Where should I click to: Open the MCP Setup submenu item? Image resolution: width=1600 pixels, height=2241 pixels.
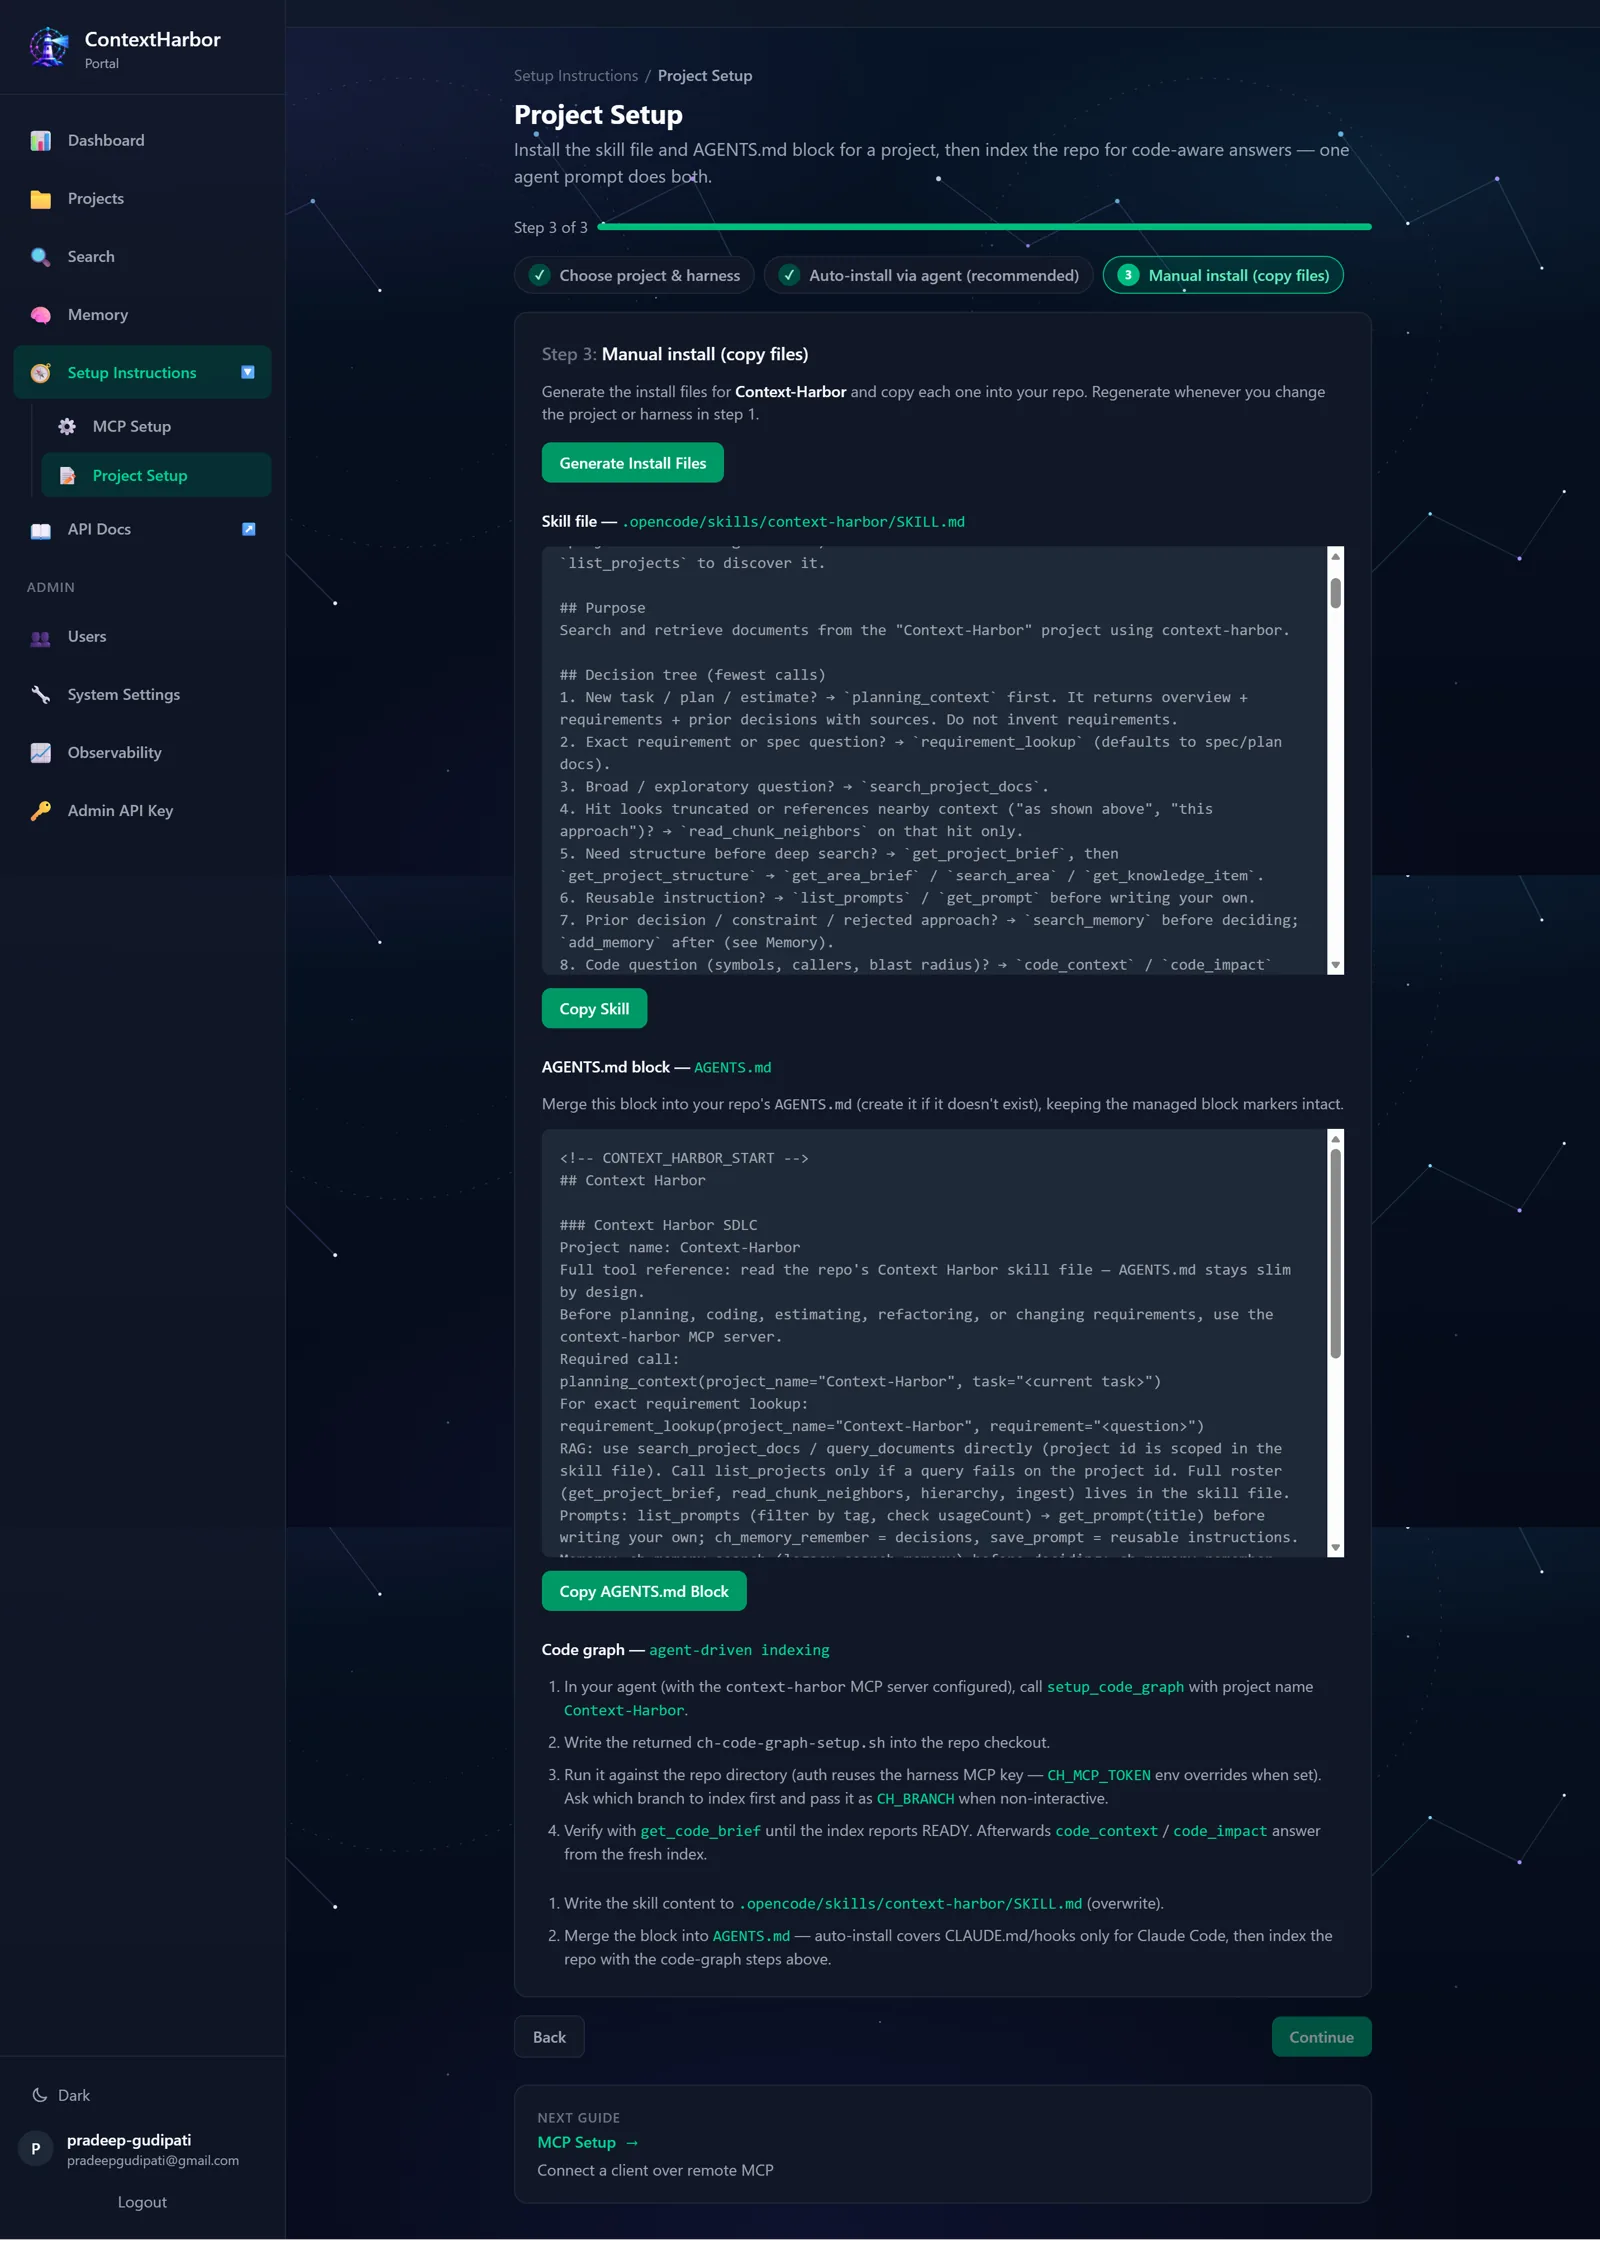(x=156, y=427)
